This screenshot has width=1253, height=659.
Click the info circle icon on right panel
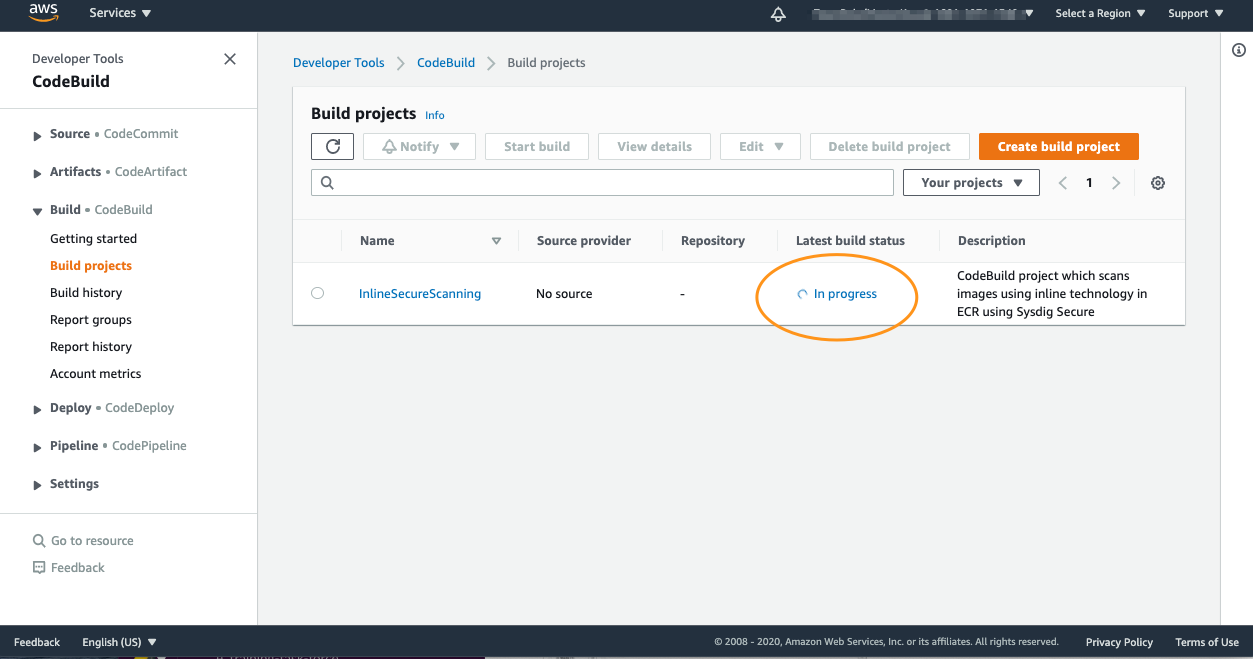tap(1239, 50)
